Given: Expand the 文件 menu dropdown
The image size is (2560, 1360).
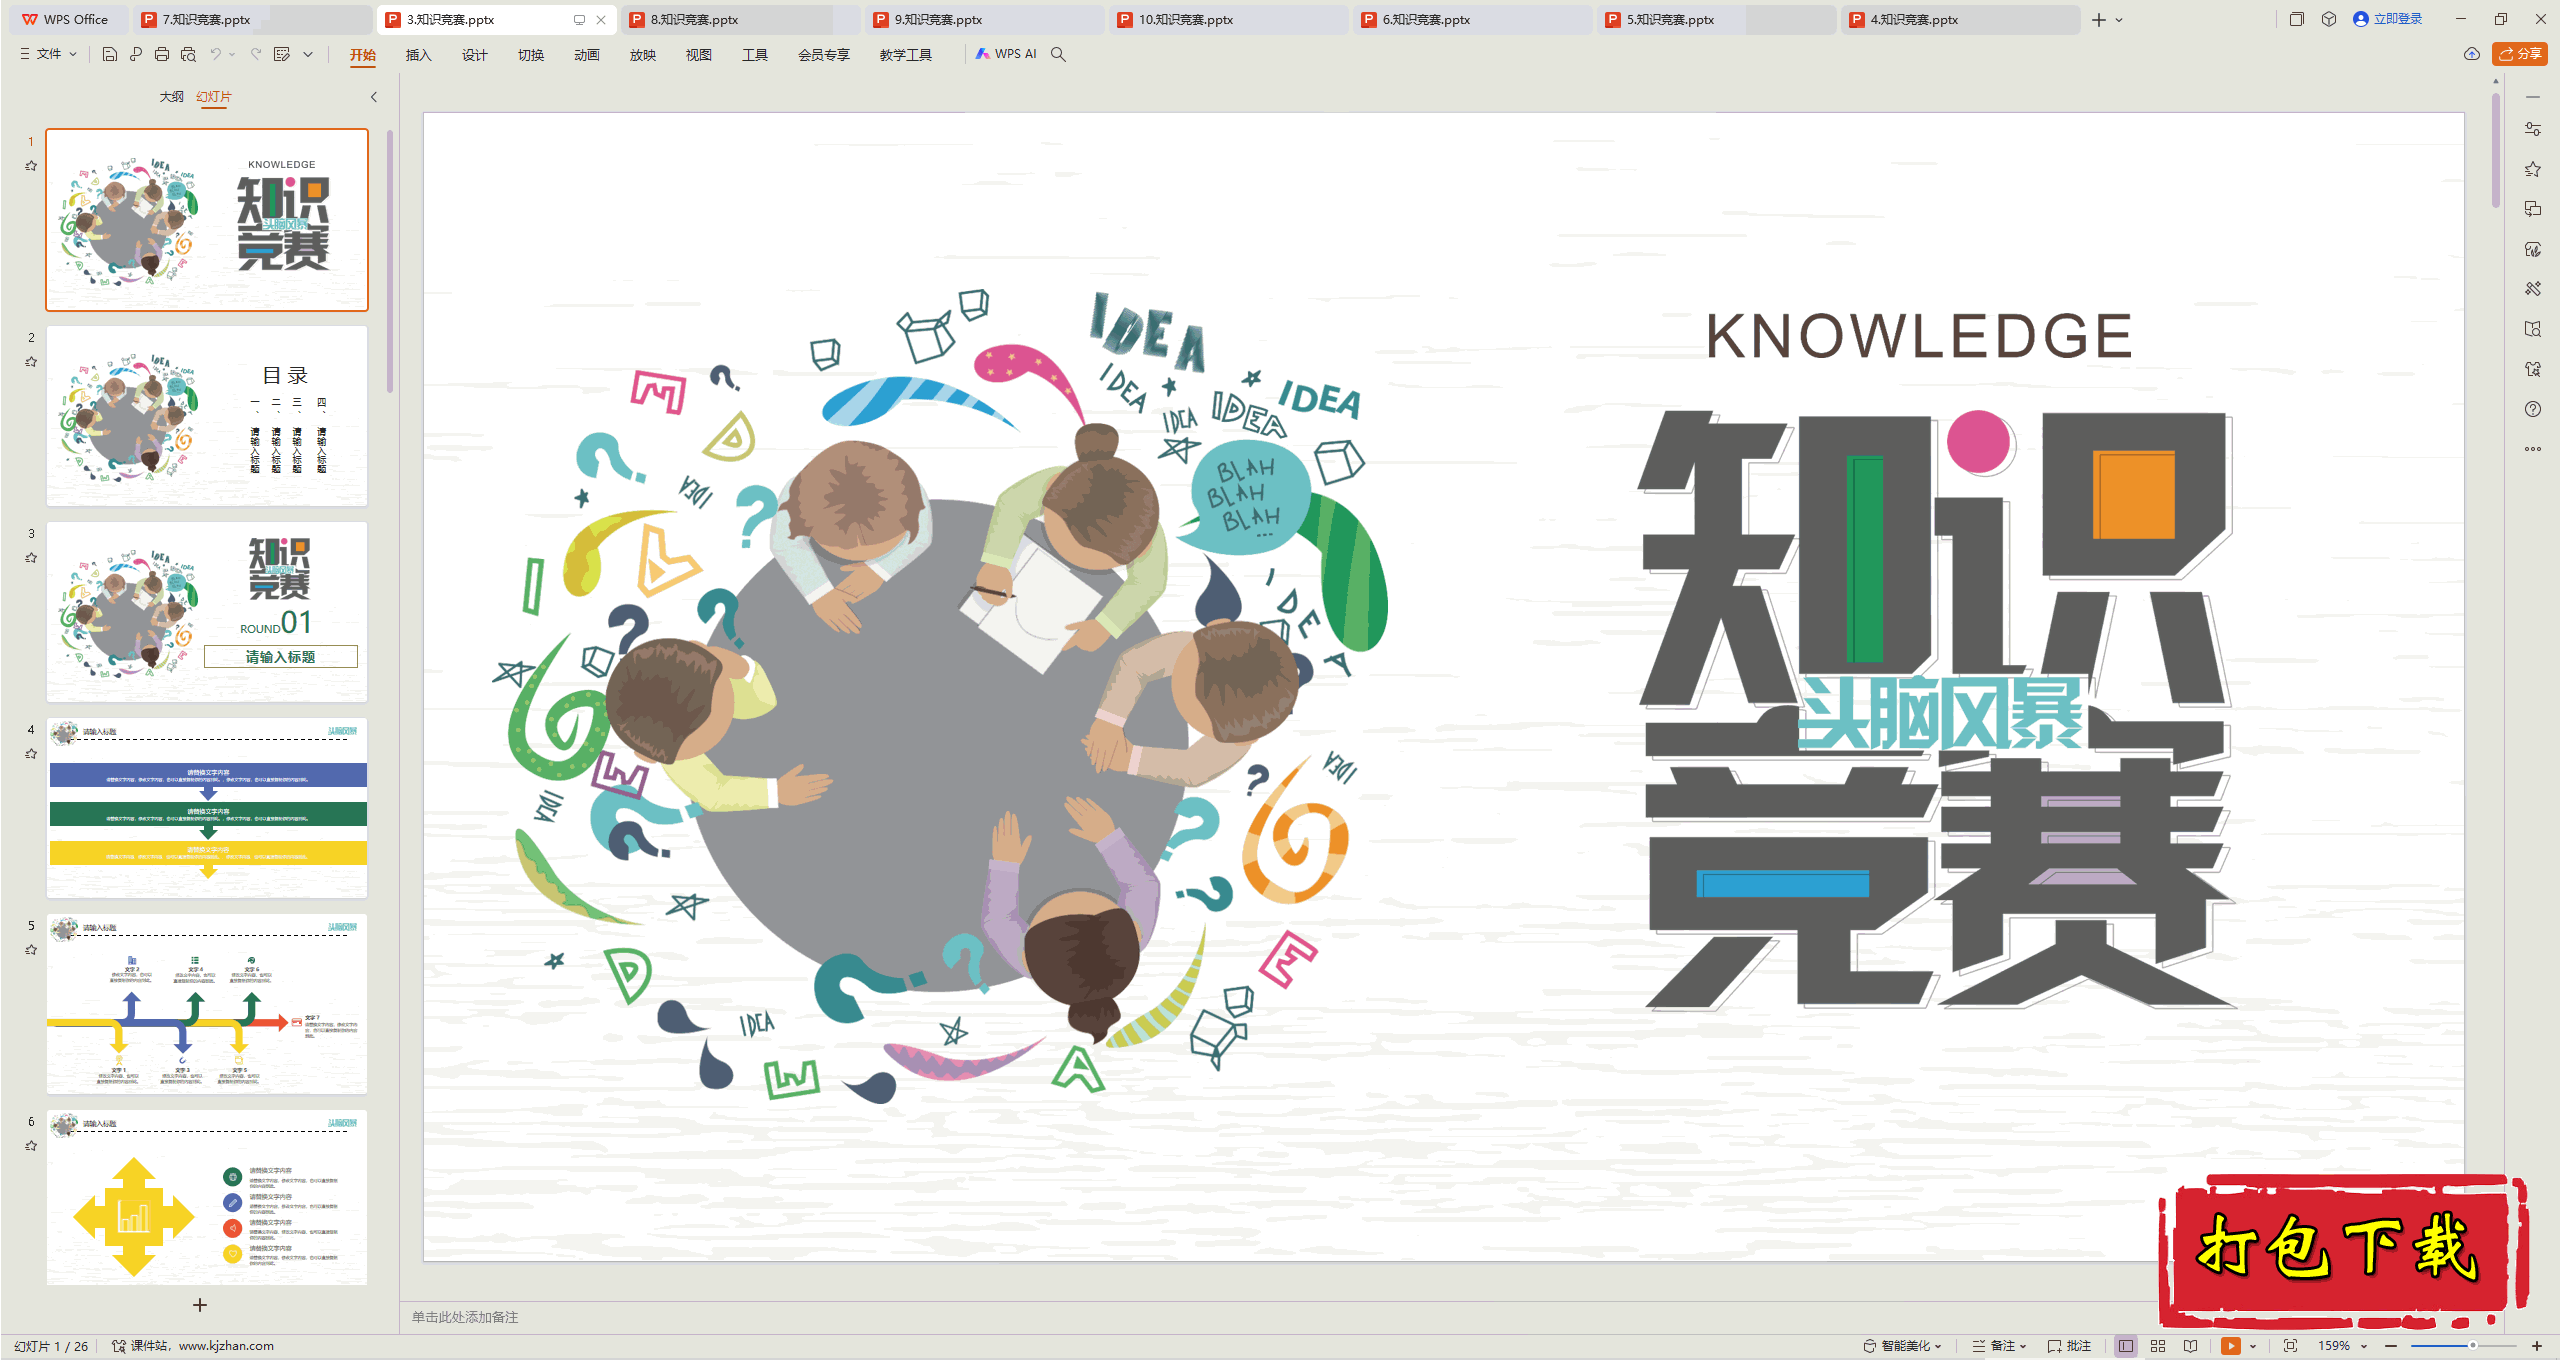Looking at the screenshot, I should (x=73, y=54).
